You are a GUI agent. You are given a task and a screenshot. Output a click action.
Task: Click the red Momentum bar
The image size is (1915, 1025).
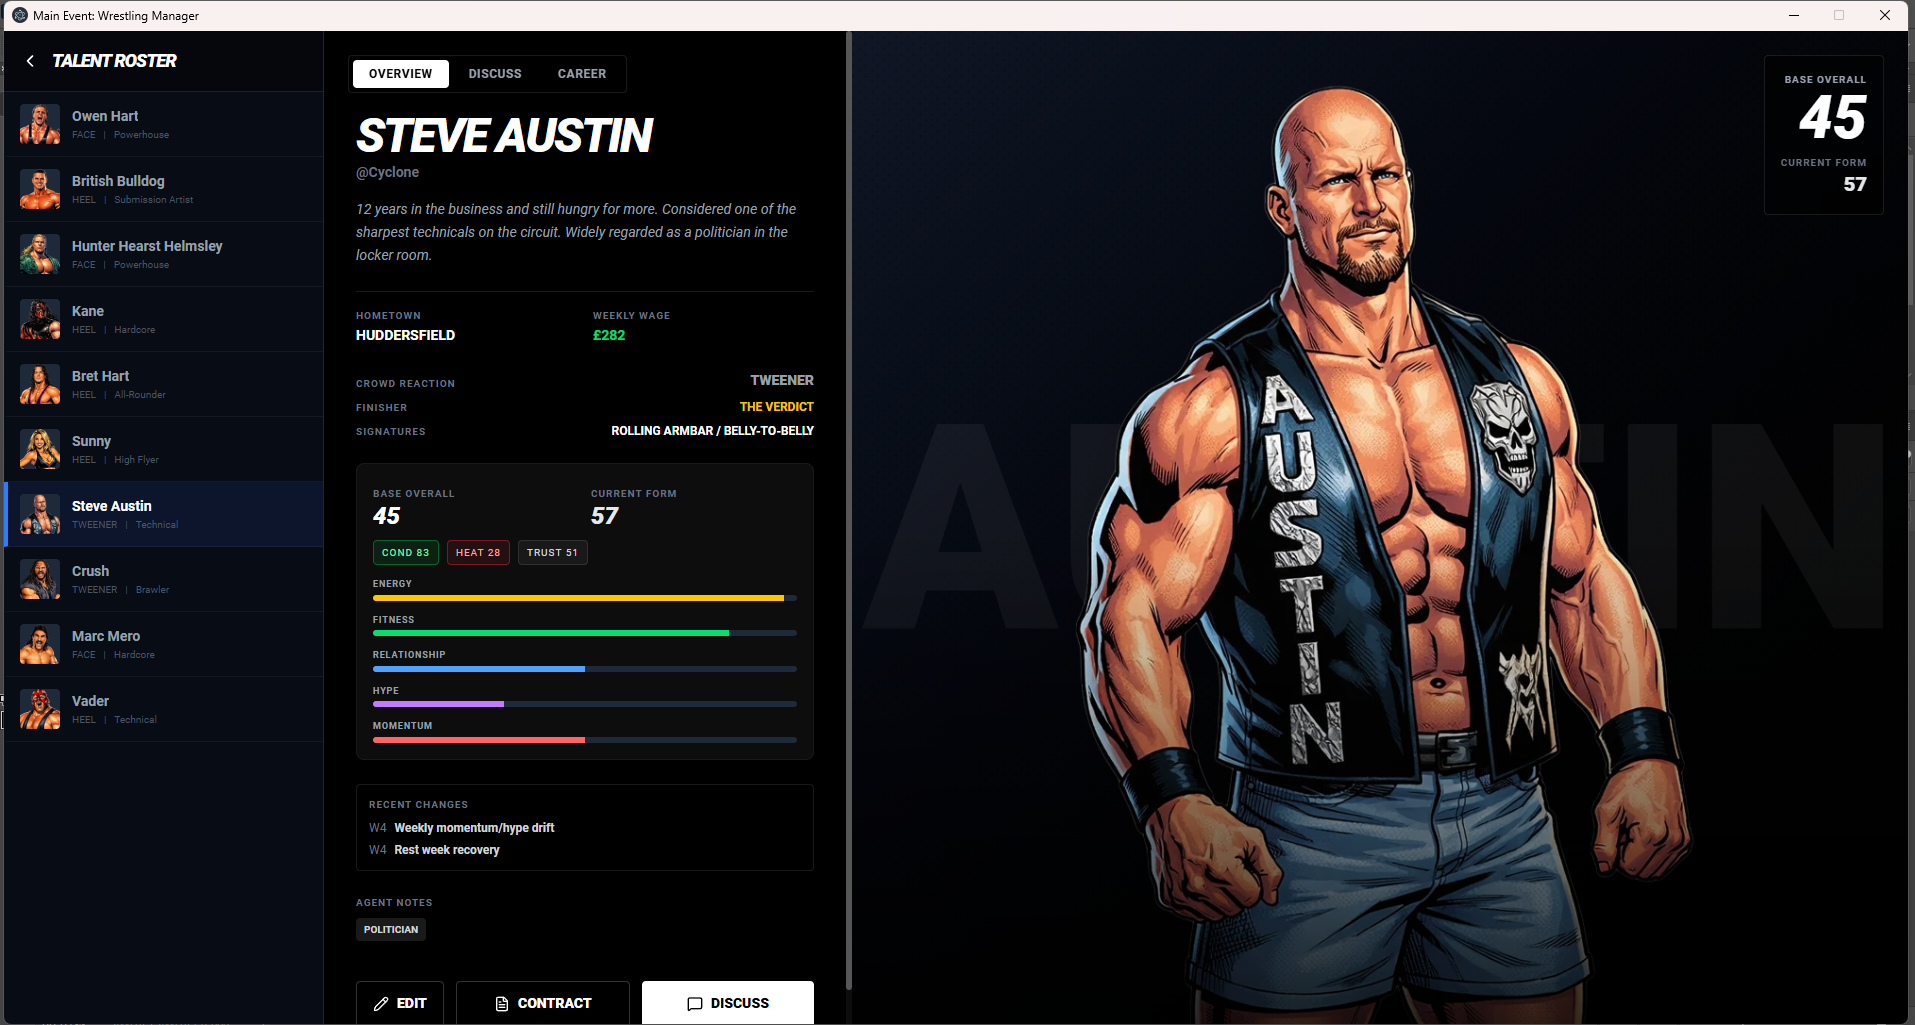(x=585, y=740)
